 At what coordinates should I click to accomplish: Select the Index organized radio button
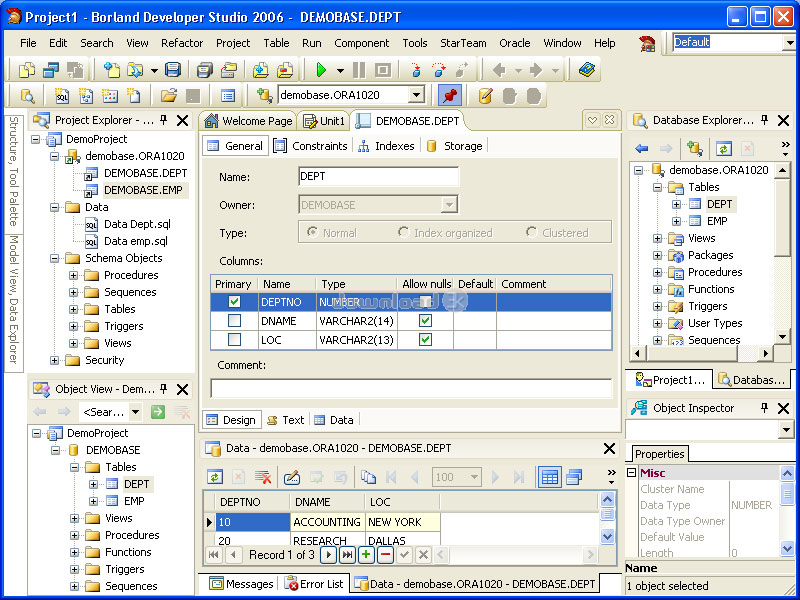tap(404, 232)
